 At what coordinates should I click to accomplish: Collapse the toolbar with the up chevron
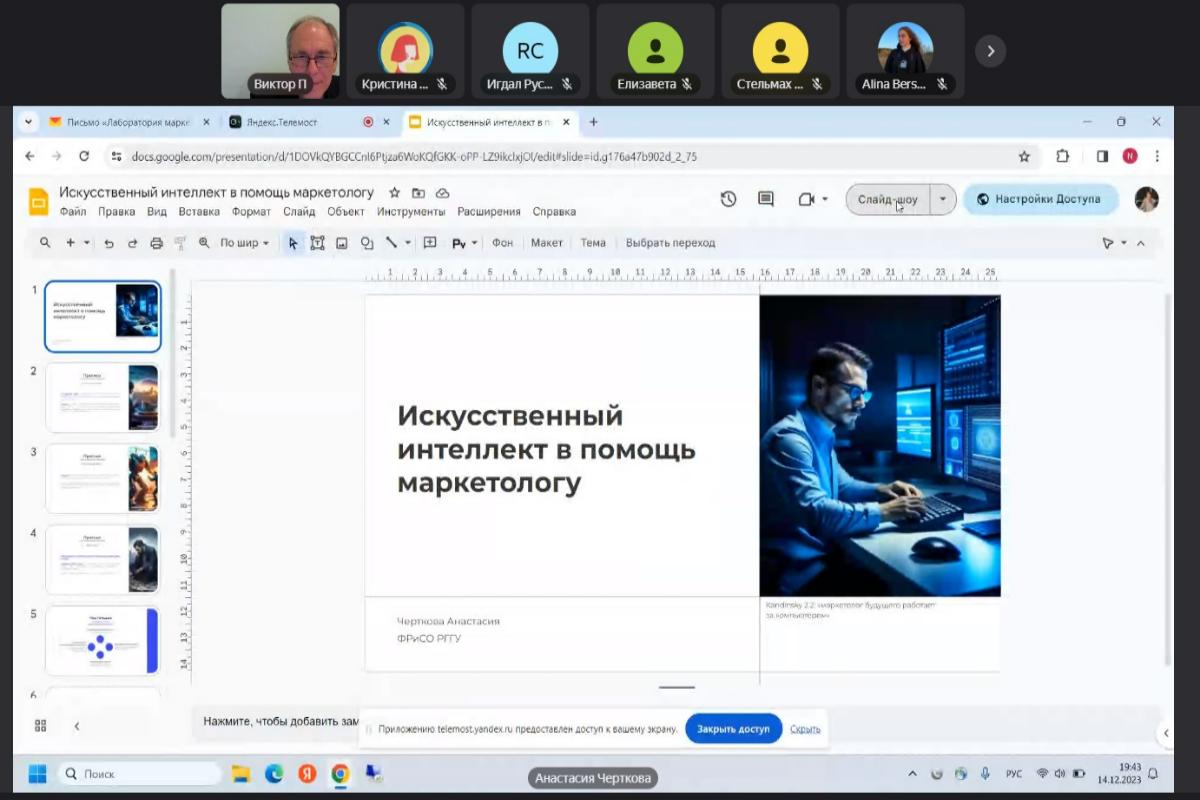pos(1141,243)
